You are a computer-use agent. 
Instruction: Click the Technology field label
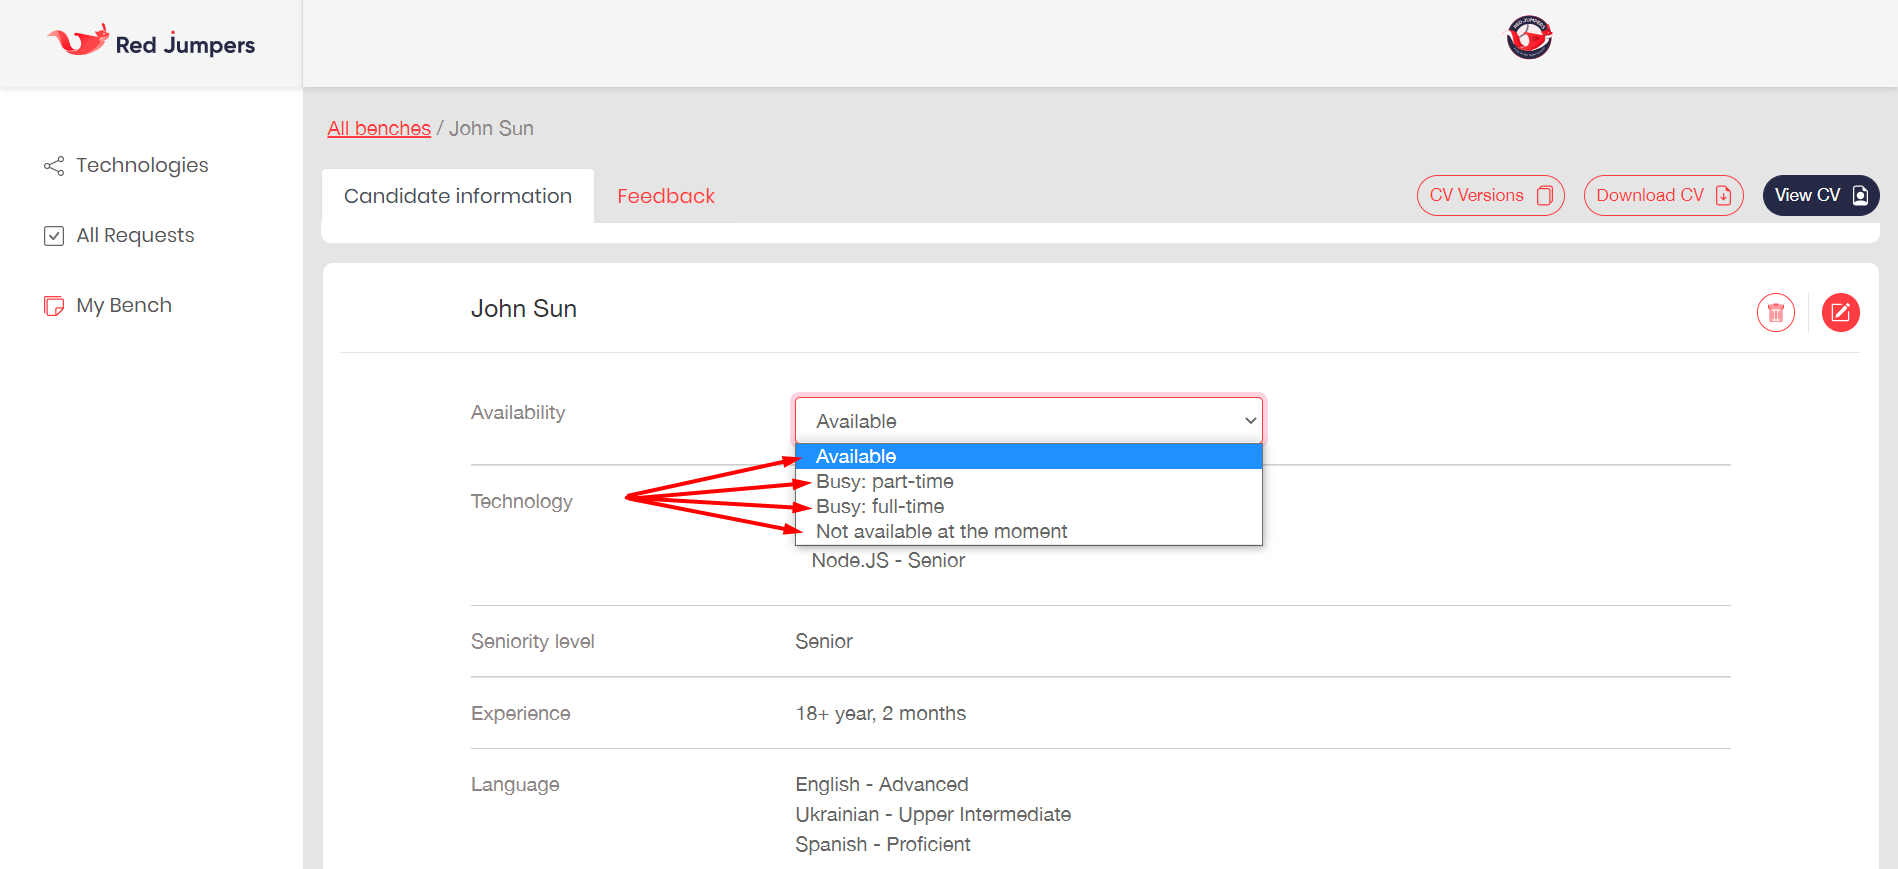[x=522, y=501]
